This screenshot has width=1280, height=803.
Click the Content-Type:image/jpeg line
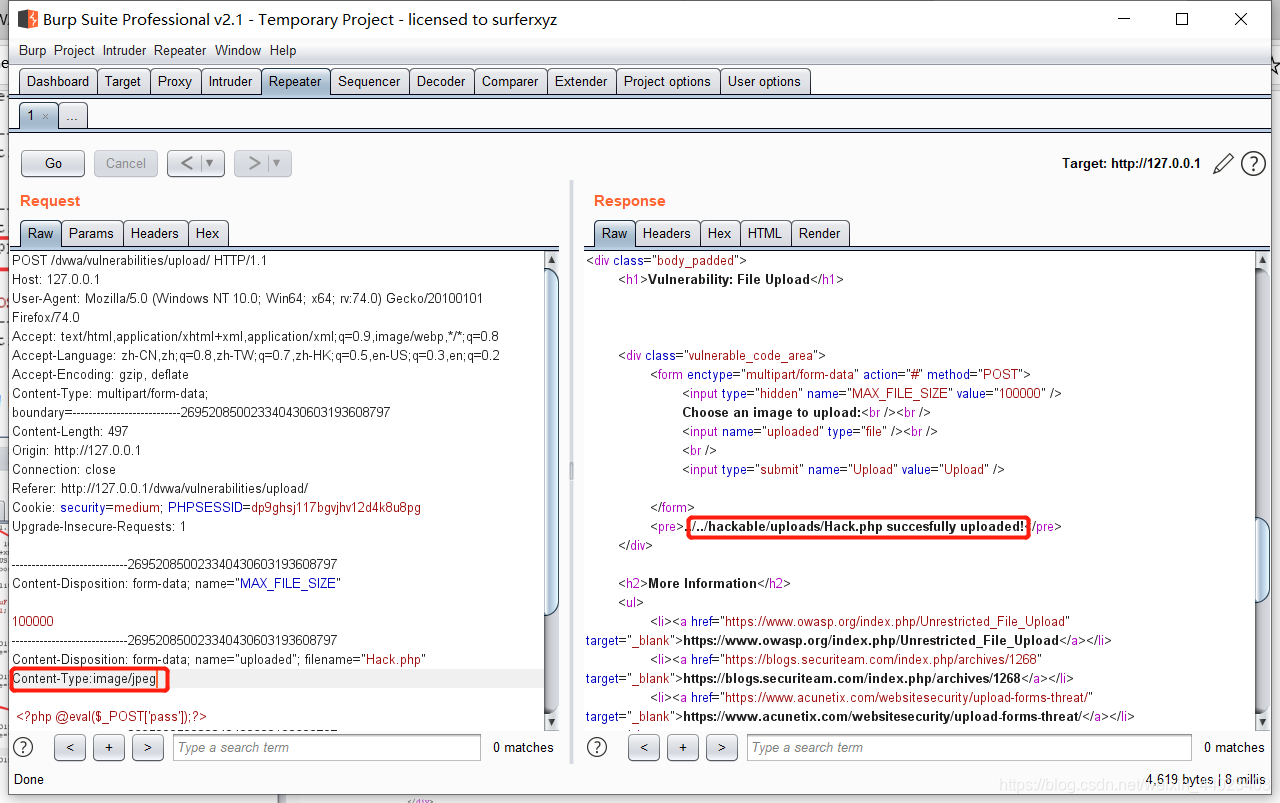85,679
